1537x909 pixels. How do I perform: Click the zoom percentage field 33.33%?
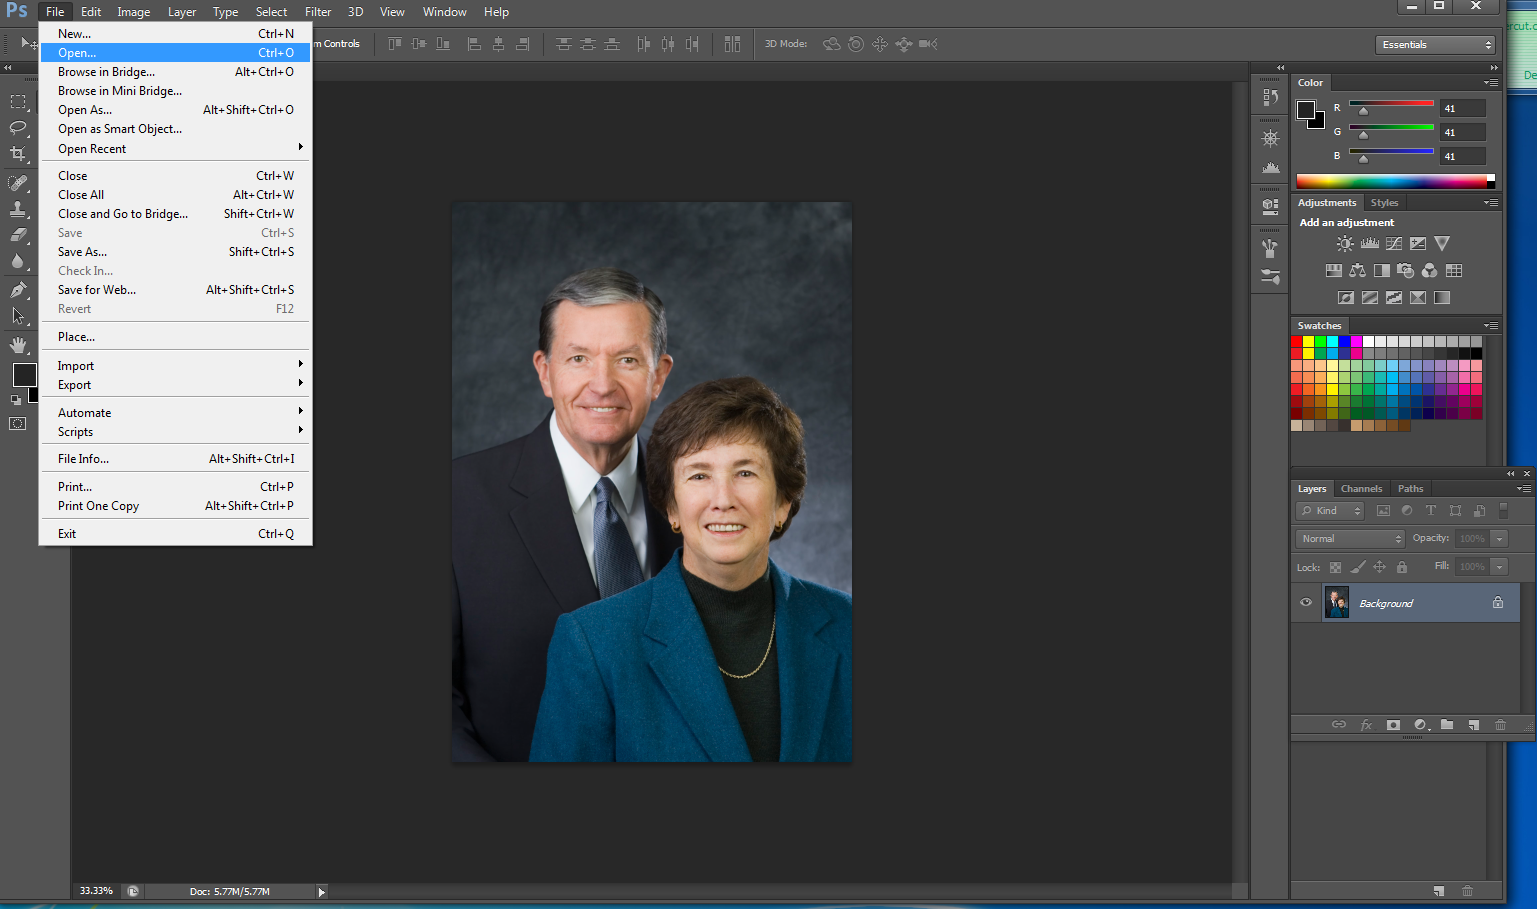97,891
